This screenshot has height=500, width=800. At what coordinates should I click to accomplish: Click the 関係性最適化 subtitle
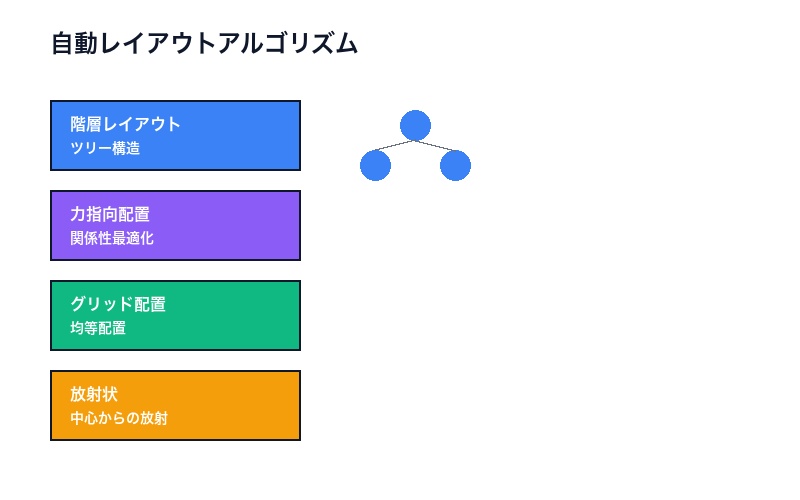point(111,239)
